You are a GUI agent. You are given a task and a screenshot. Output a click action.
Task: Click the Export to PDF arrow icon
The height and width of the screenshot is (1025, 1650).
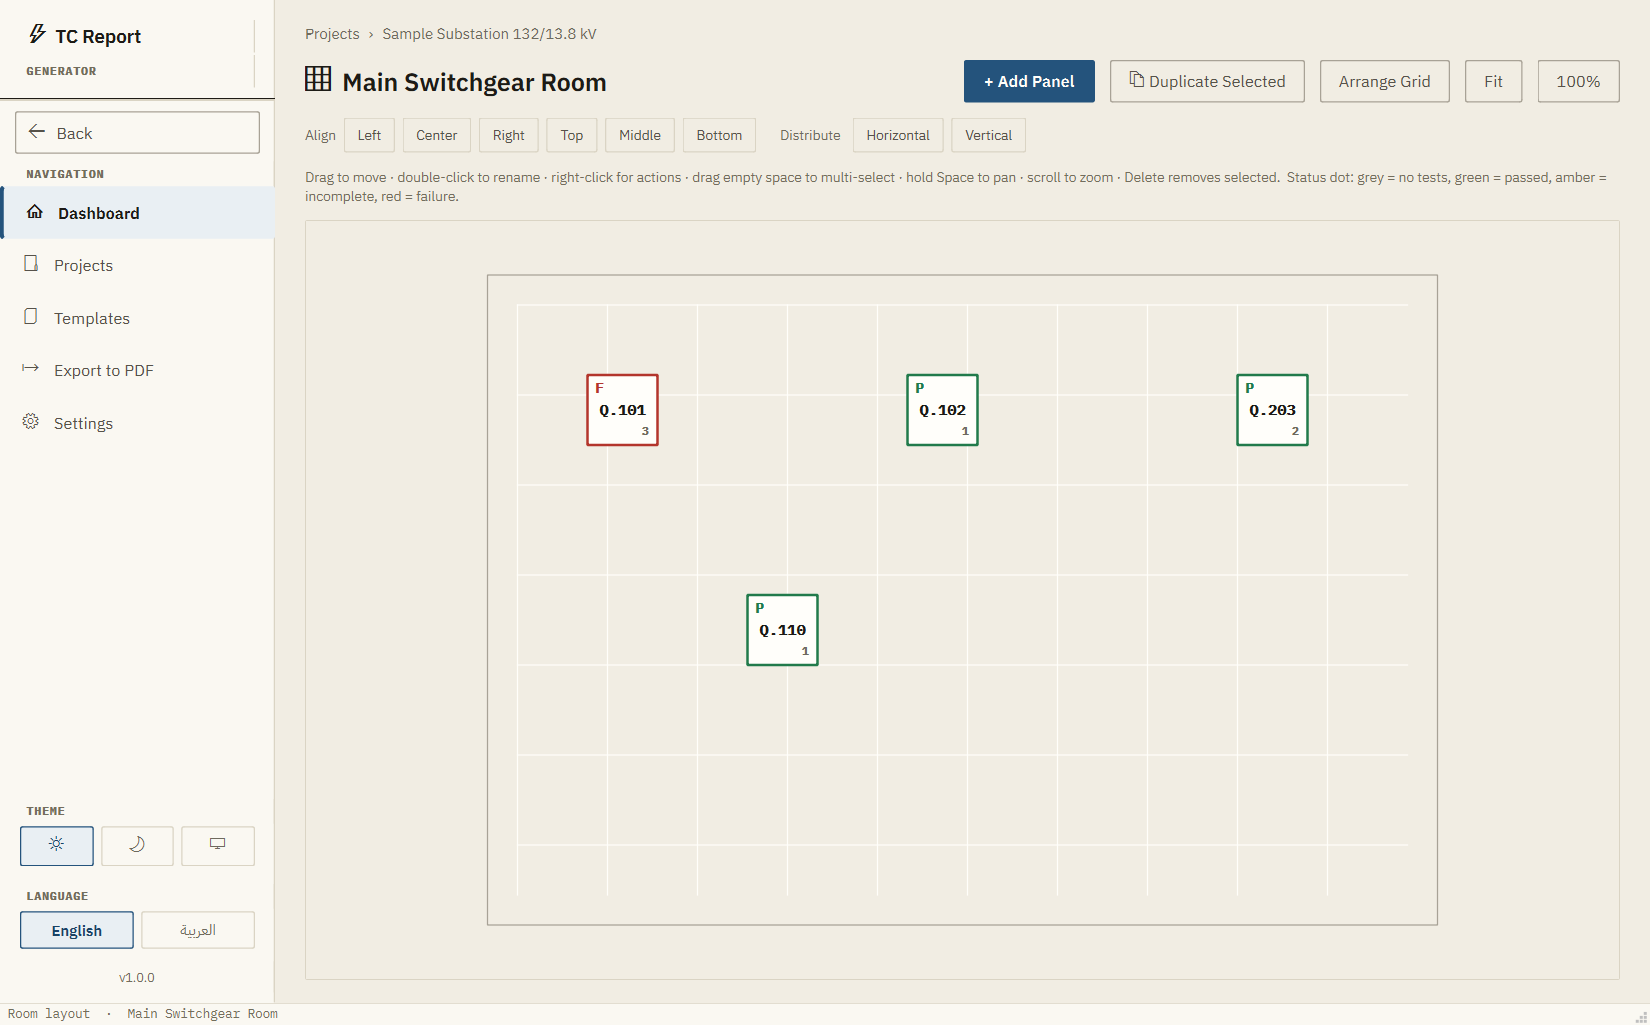pyautogui.click(x=30, y=369)
